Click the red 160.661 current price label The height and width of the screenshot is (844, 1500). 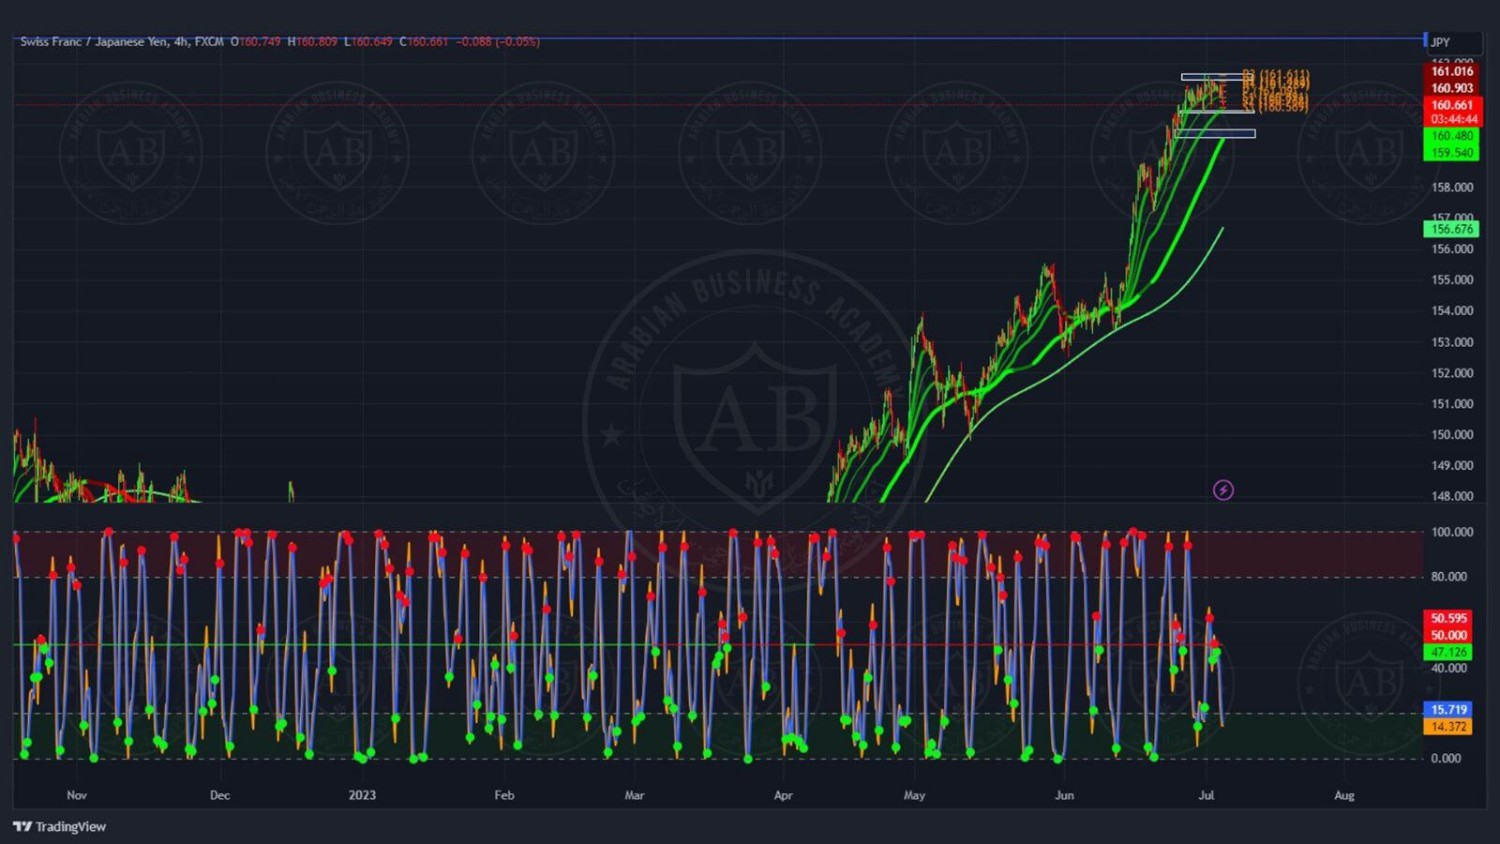tap(1451, 105)
